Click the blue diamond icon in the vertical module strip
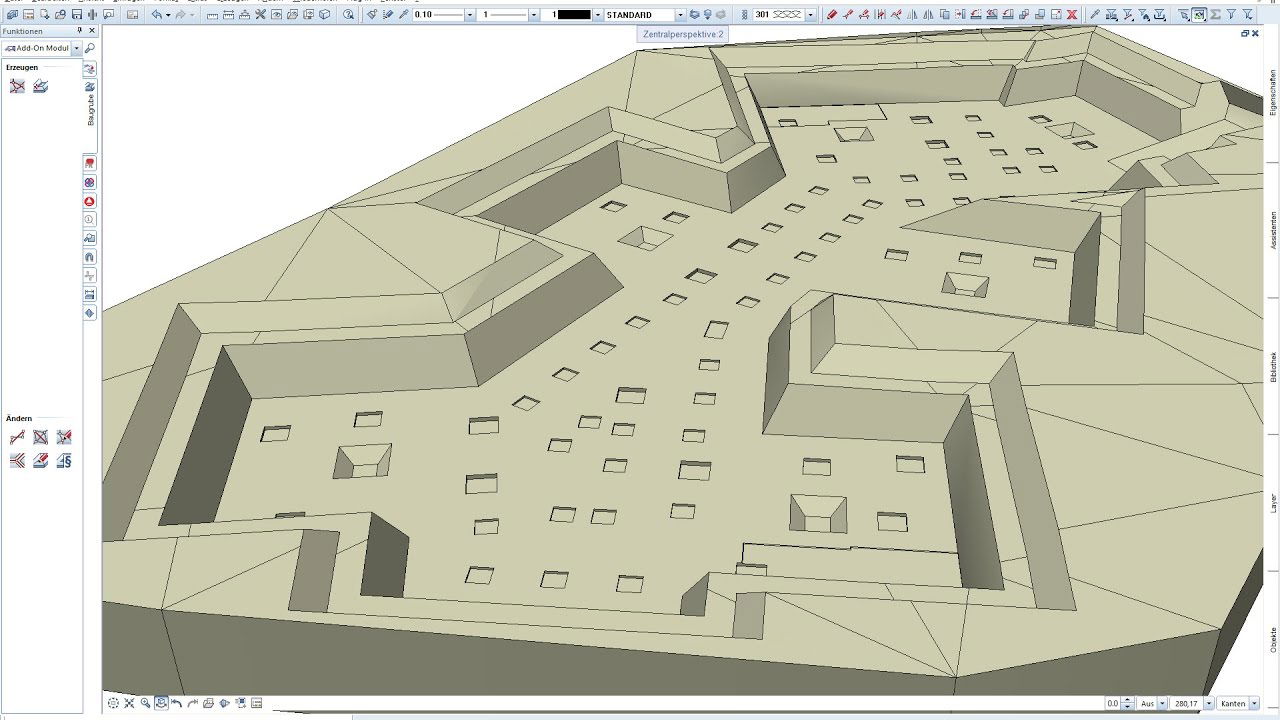This screenshot has width=1280, height=720. pos(90,313)
